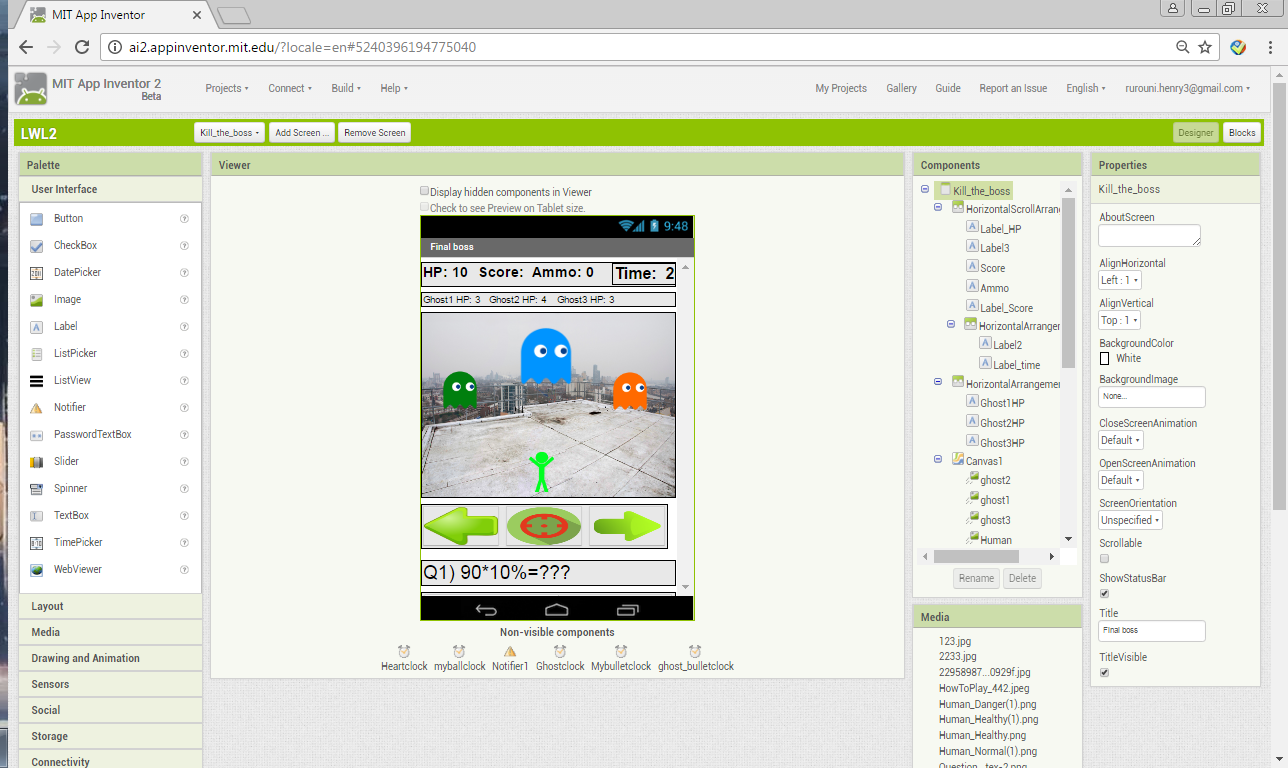Click the green right arrow button in preview
The image size is (1288, 768).
click(628, 526)
